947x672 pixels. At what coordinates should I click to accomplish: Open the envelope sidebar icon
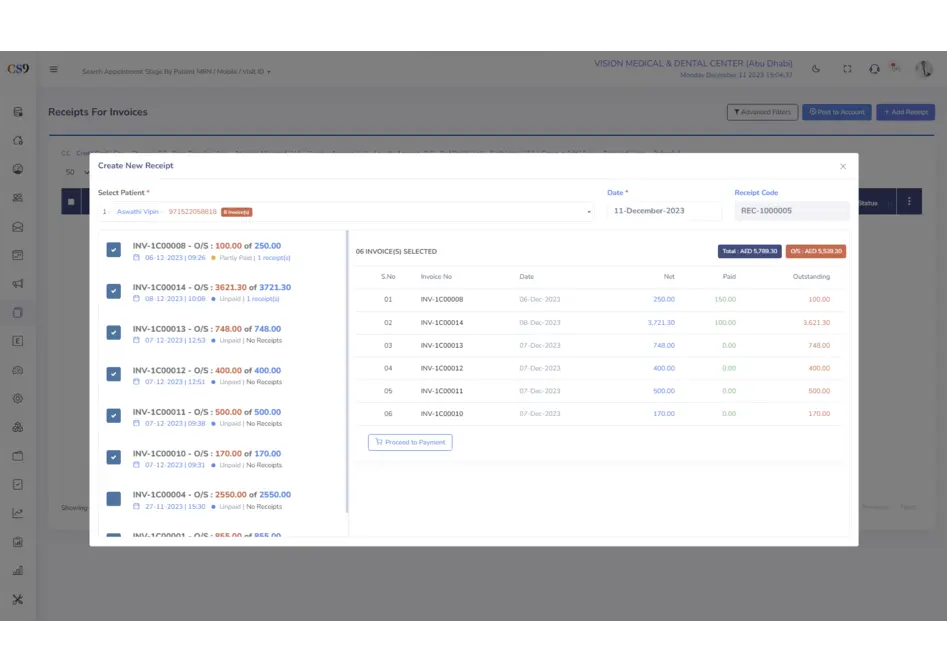[x=18, y=227]
